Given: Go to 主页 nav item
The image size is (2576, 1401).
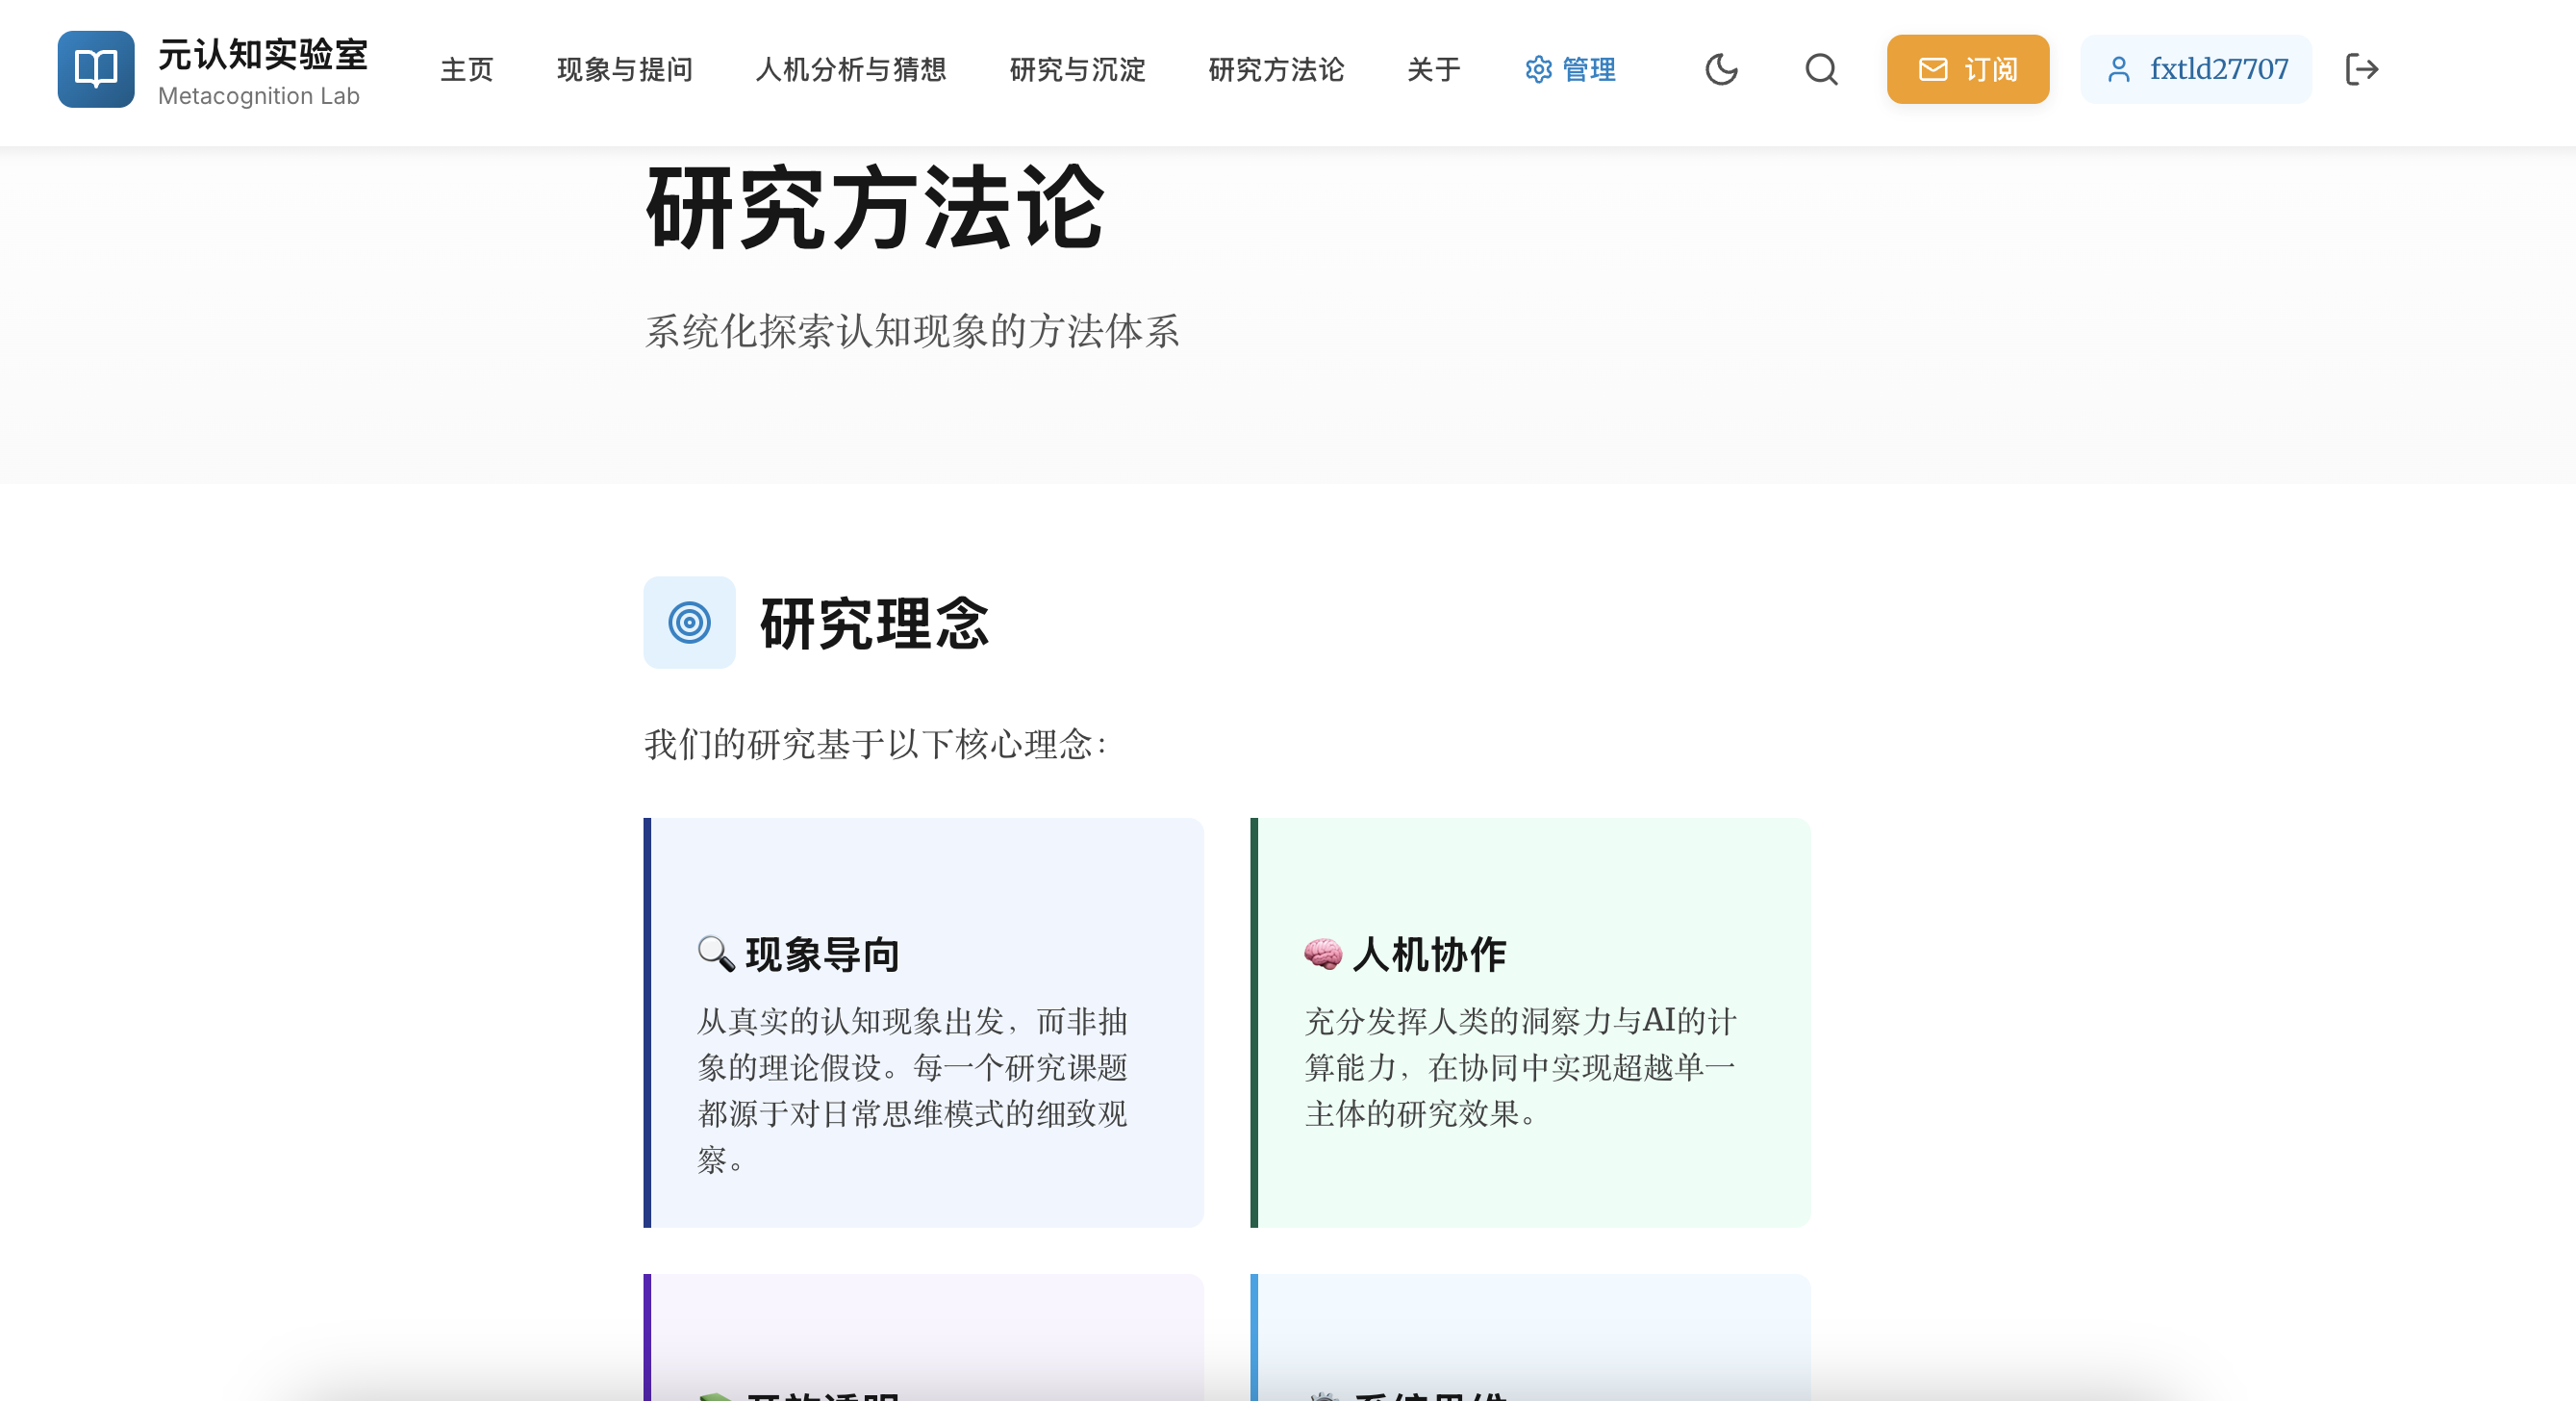Looking at the screenshot, I should click(466, 69).
